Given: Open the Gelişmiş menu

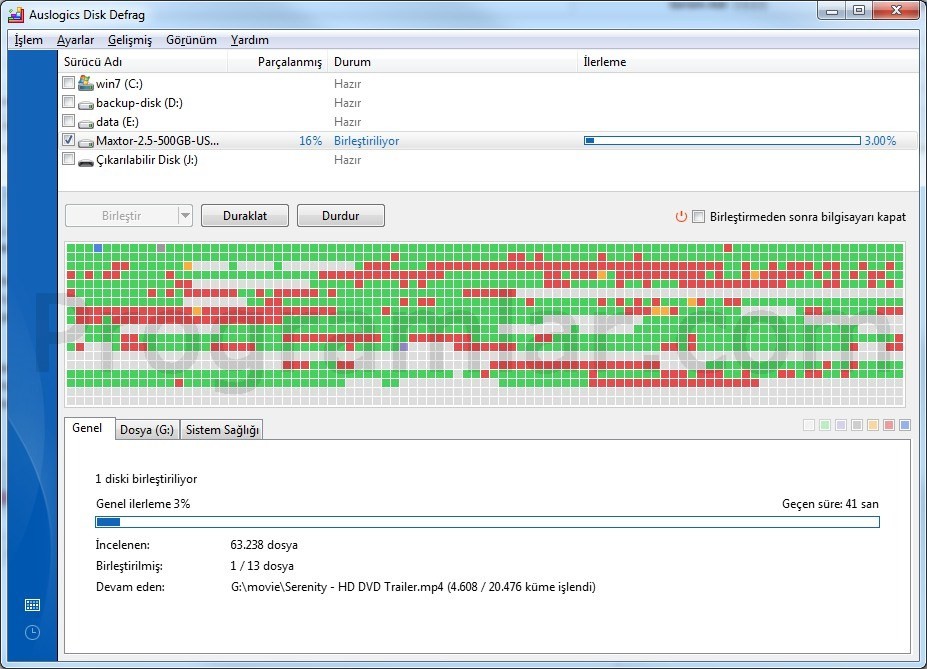Looking at the screenshot, I should (x=129, y=40).
